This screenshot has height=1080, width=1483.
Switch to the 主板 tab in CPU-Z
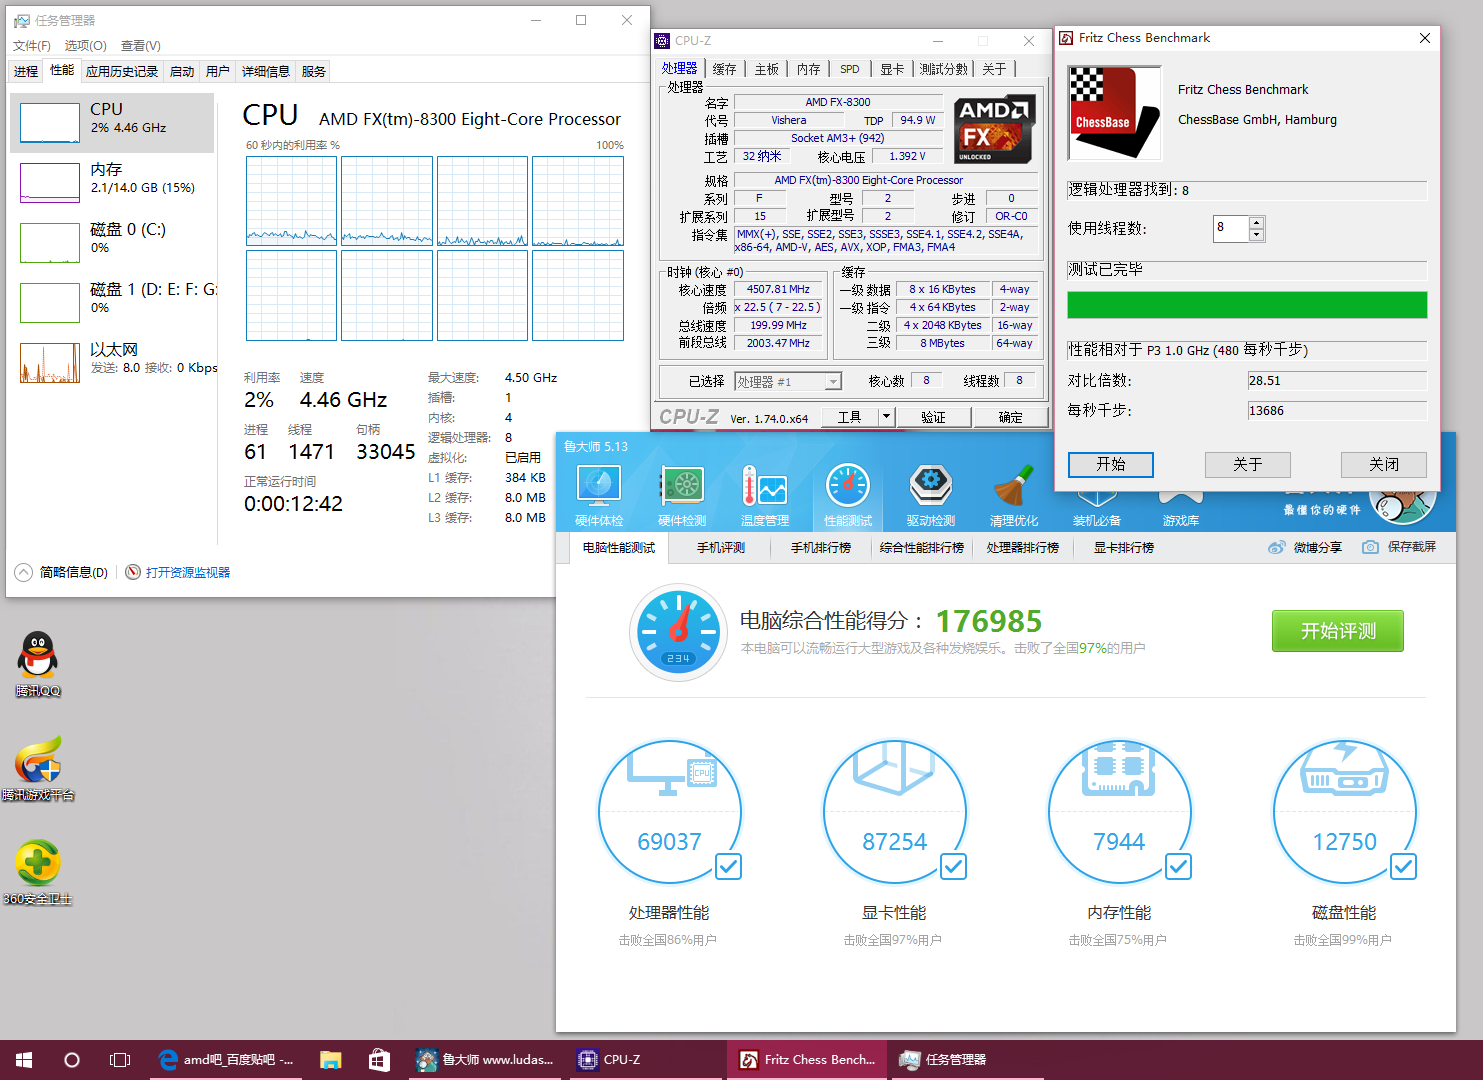767,69
